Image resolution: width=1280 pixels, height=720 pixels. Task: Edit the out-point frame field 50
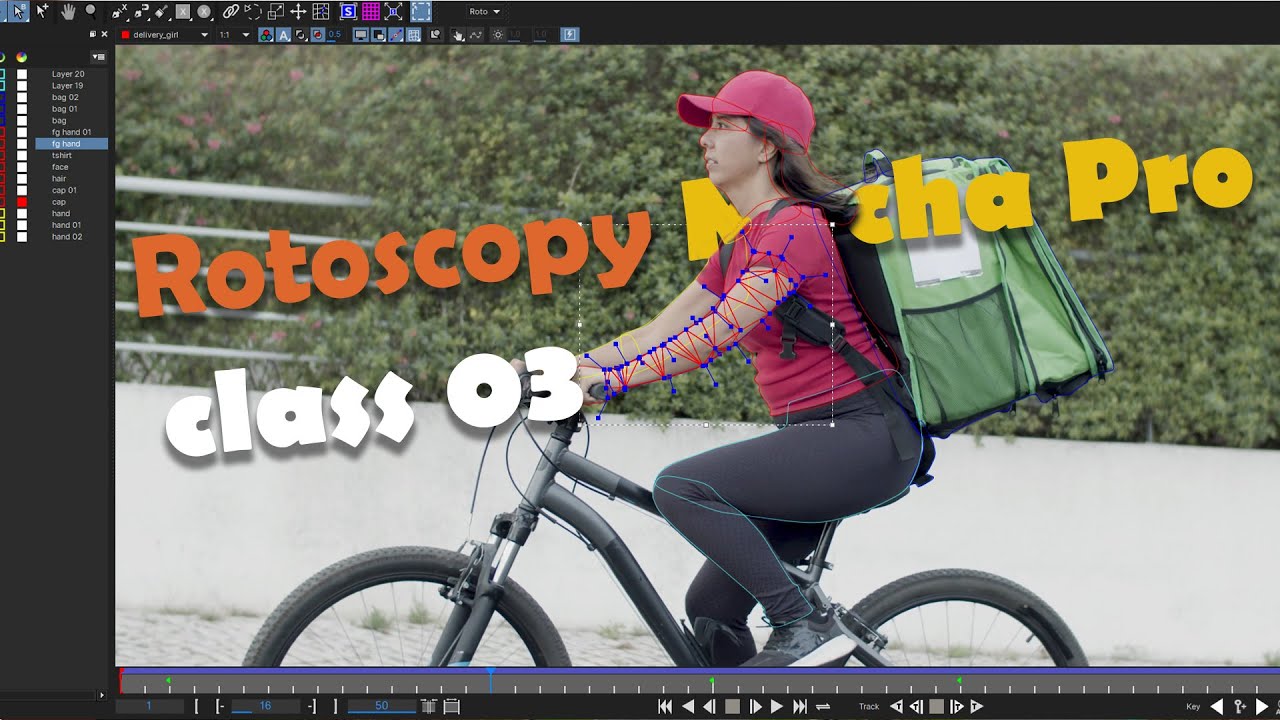tap(381, 706)
